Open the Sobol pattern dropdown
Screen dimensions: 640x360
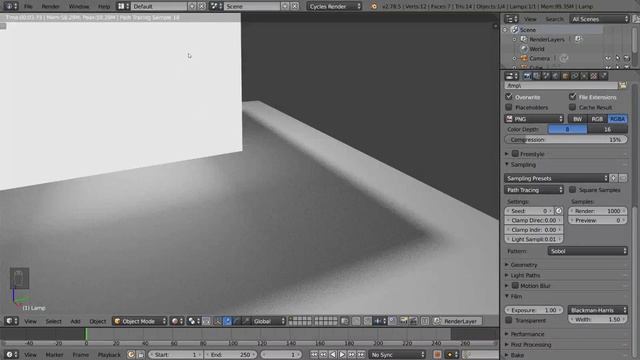click(587, 251)
